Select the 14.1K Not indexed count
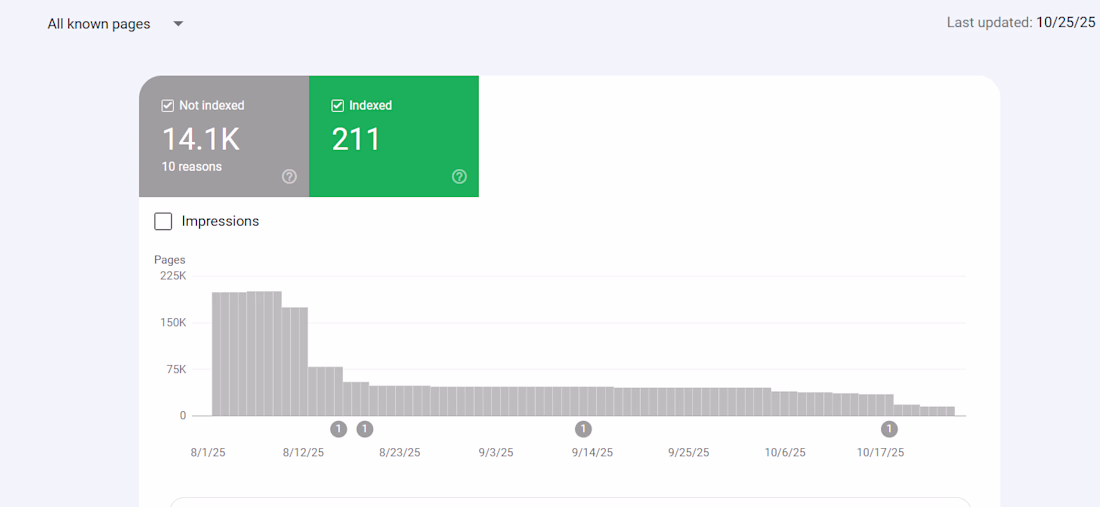Screen dimensions: 1100x507 201,139
